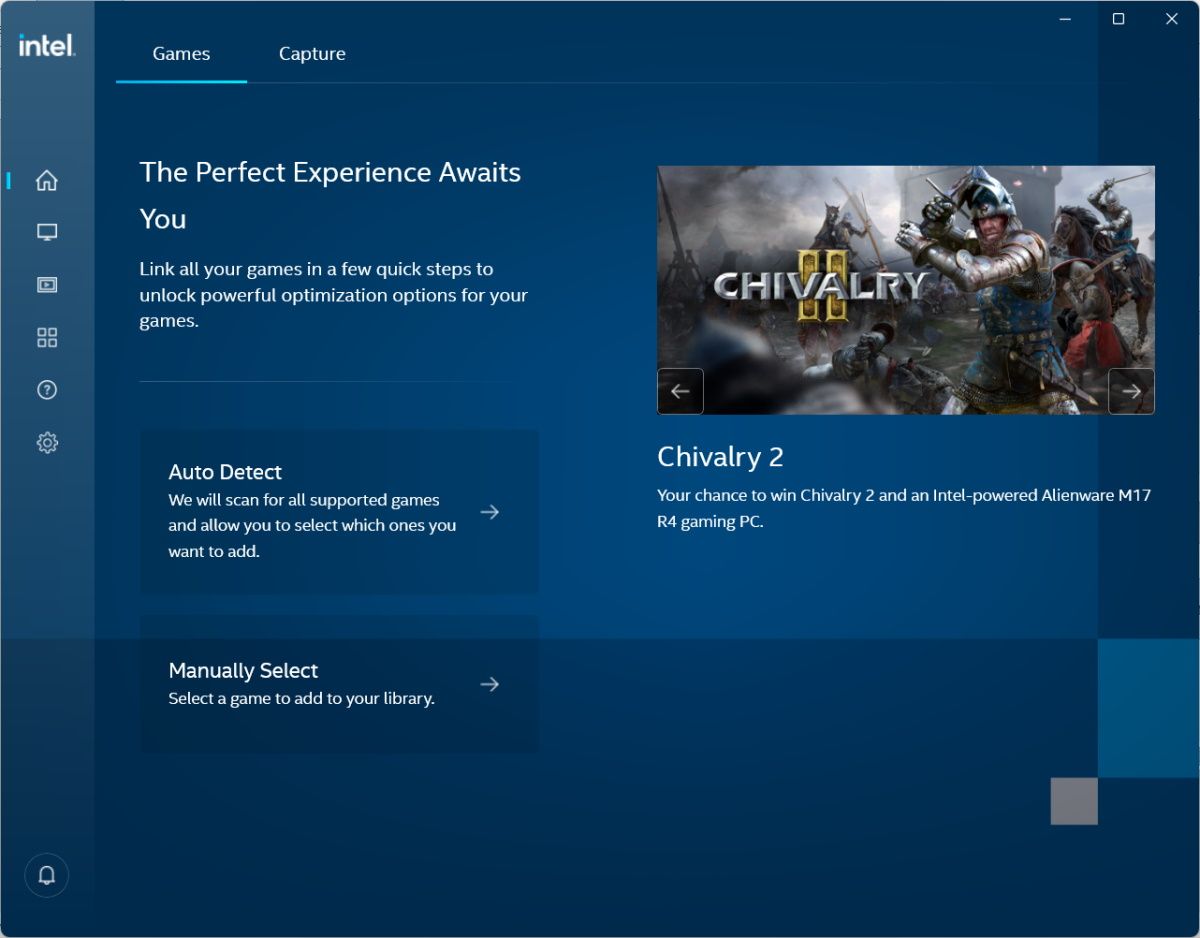Open Settings using the gear icon

pyautogui.click(x=47, y=442)
